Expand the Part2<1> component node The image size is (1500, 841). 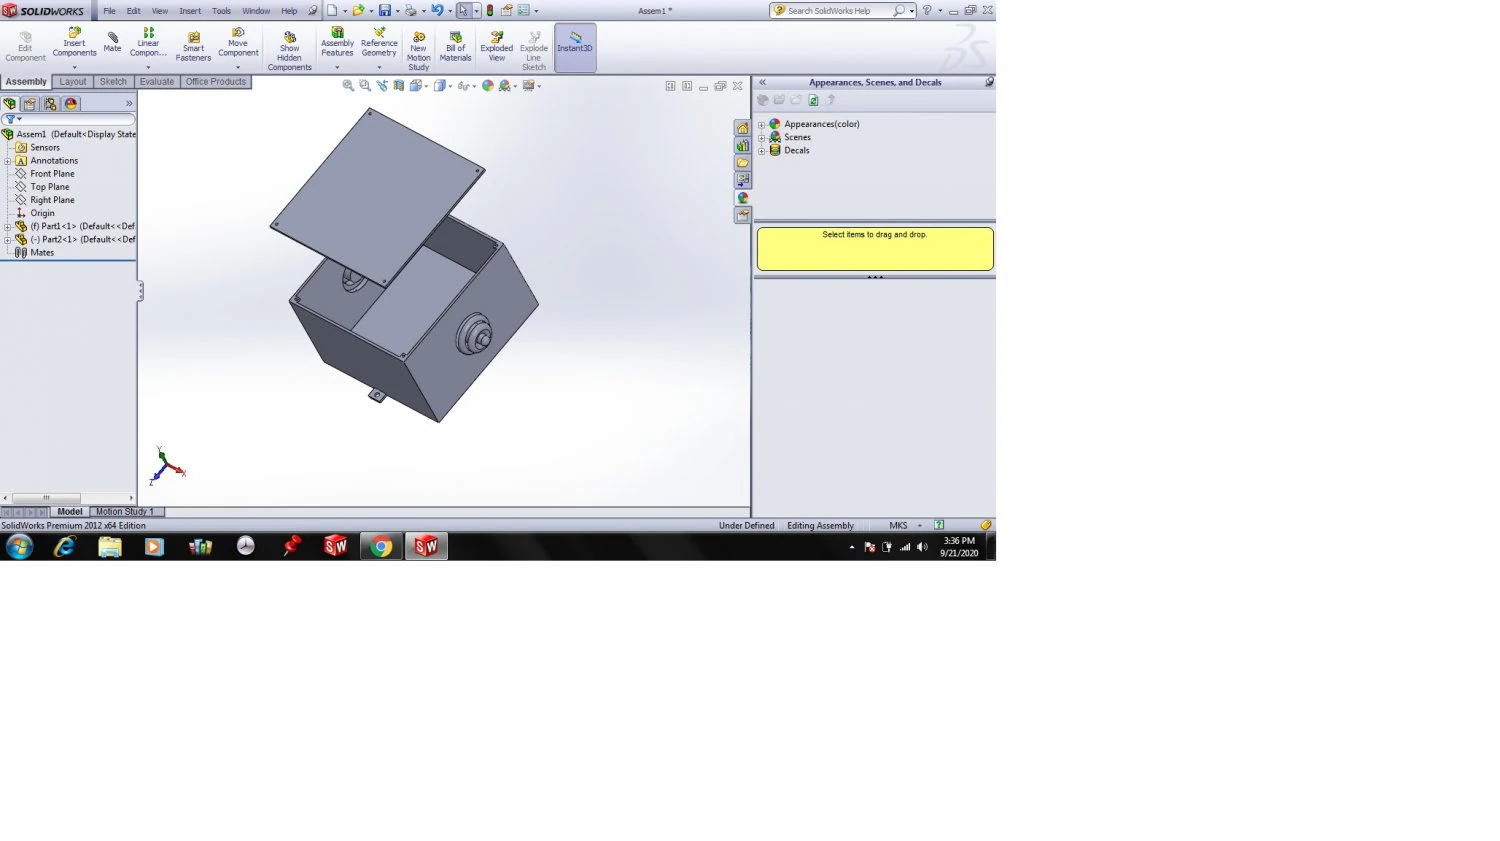pyautogui.click(x=8, y=240)
